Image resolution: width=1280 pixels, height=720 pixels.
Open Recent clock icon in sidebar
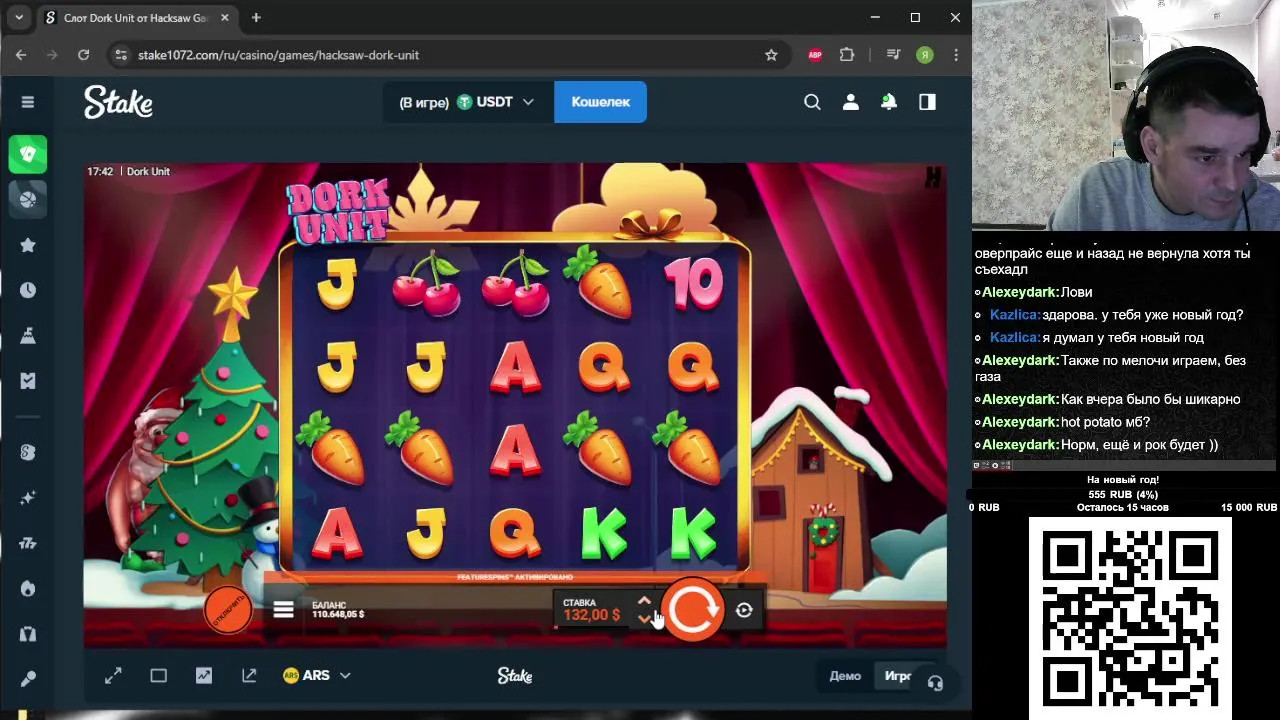pos(28,290)
